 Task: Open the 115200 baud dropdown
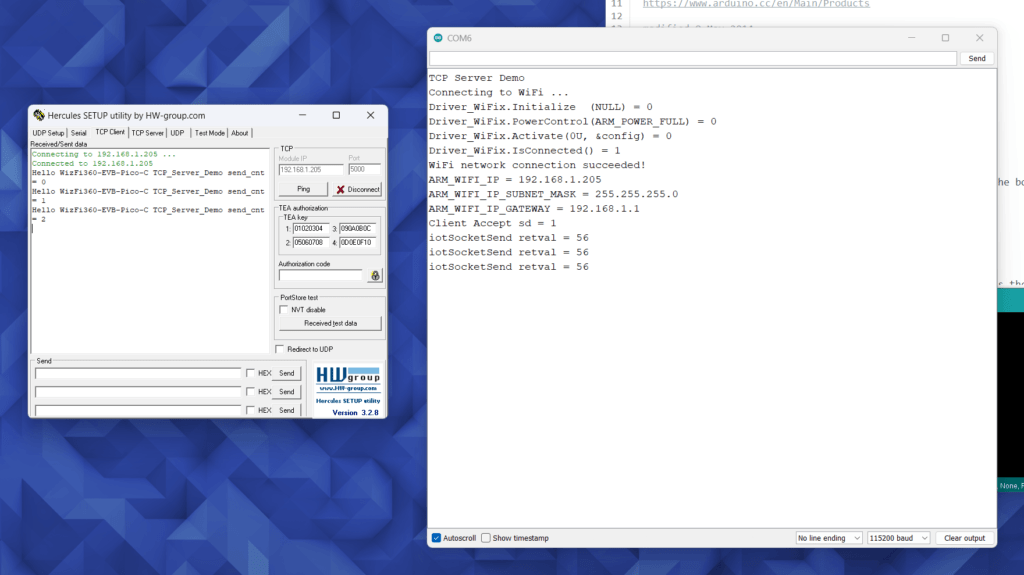point(899,538)
